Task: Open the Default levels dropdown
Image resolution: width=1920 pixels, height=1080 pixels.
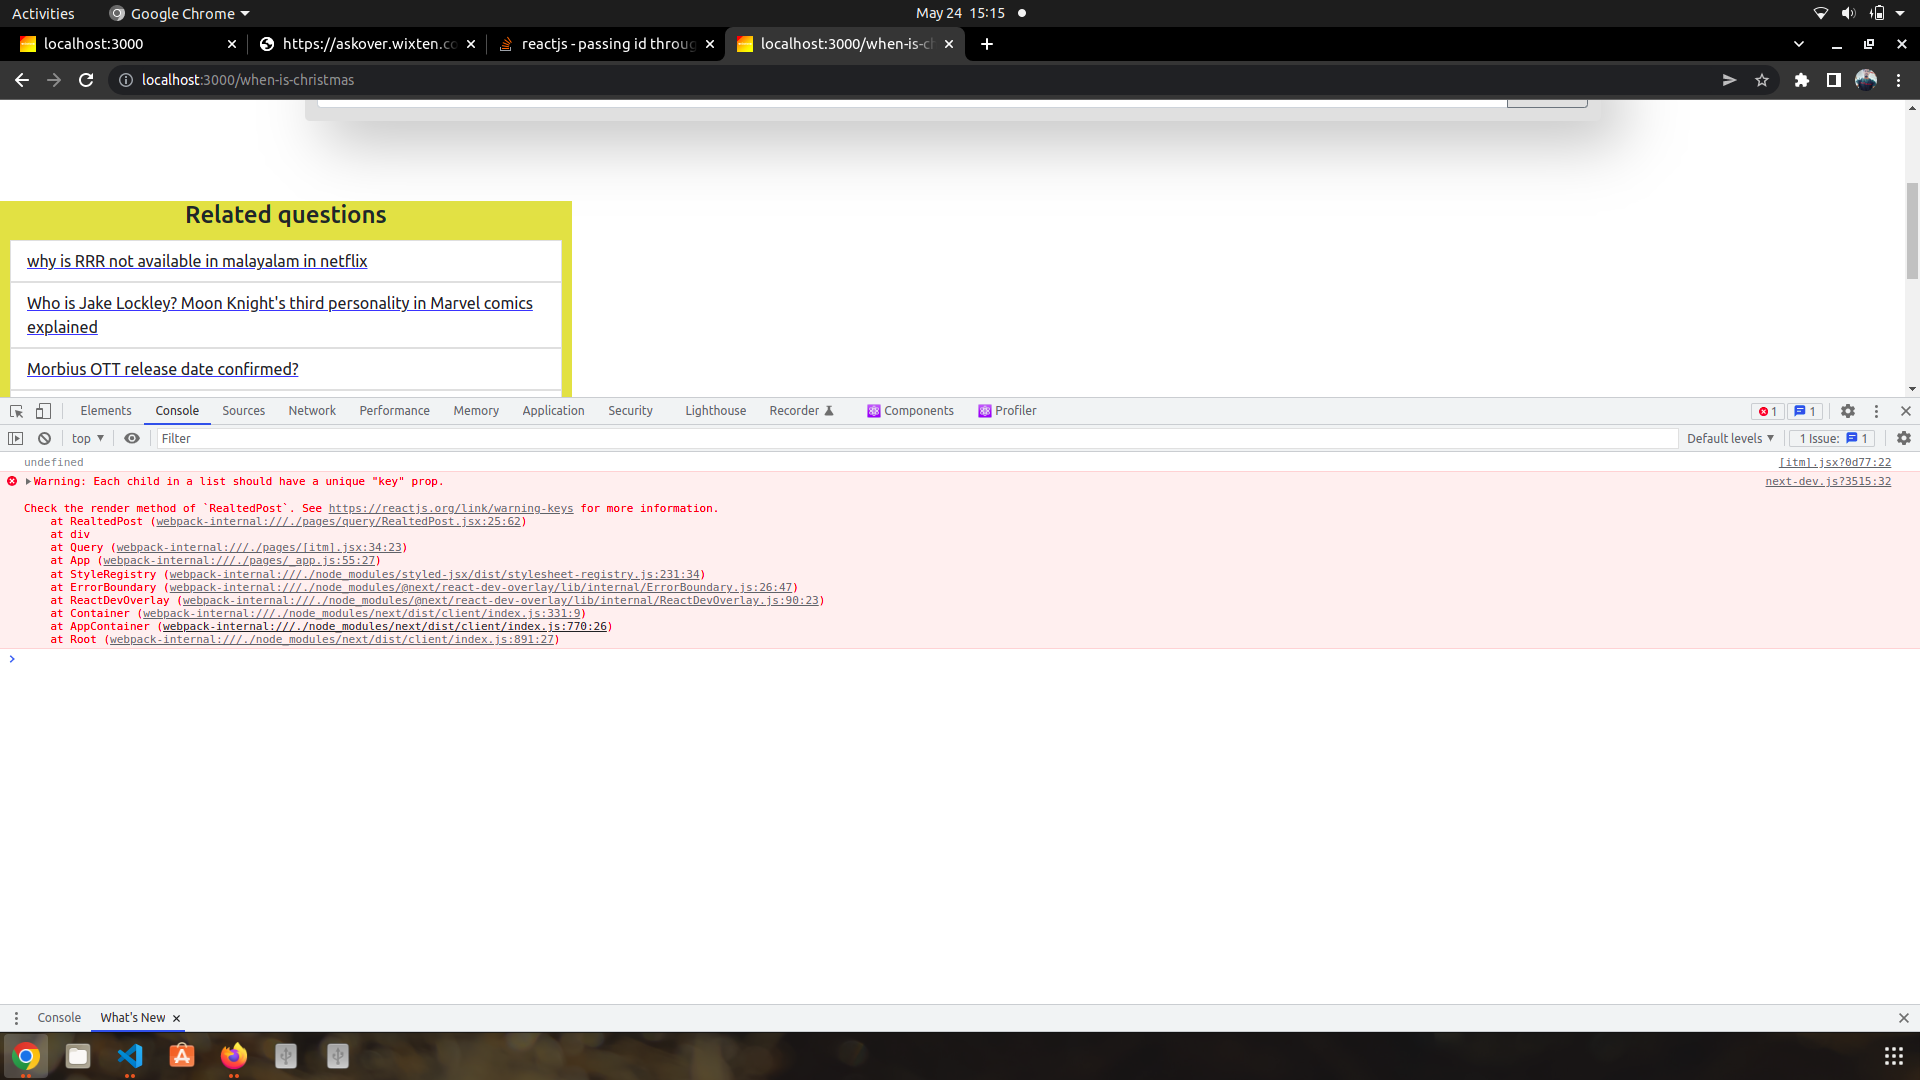Action: (1730, 438)
